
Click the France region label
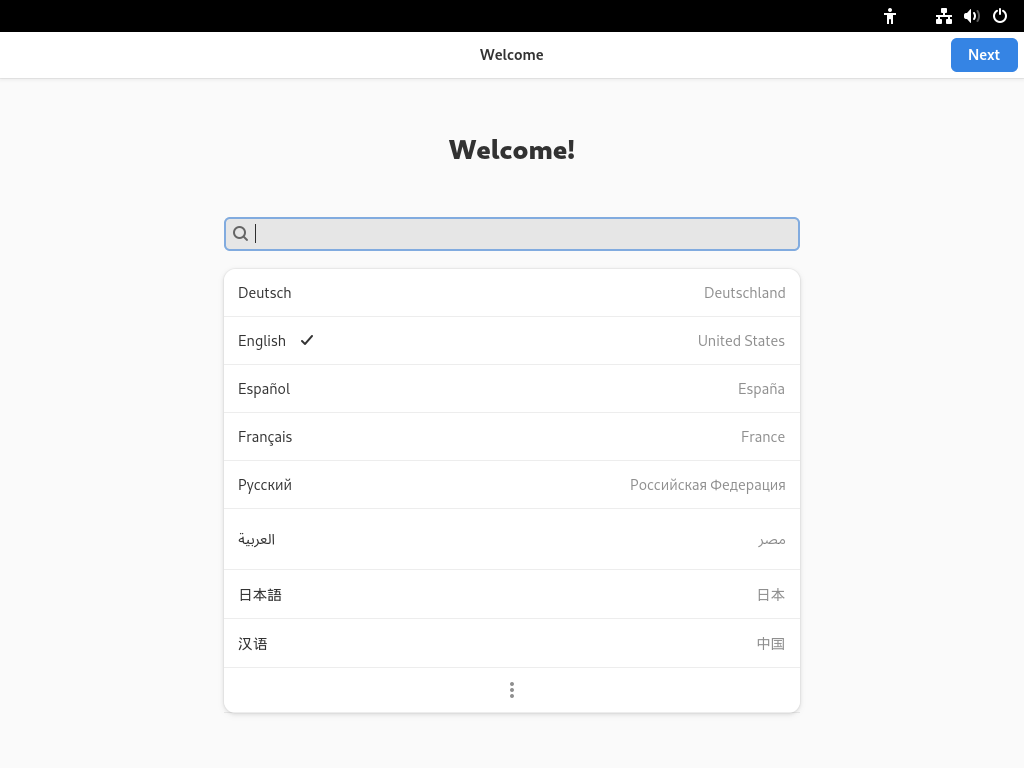(763, 437)
